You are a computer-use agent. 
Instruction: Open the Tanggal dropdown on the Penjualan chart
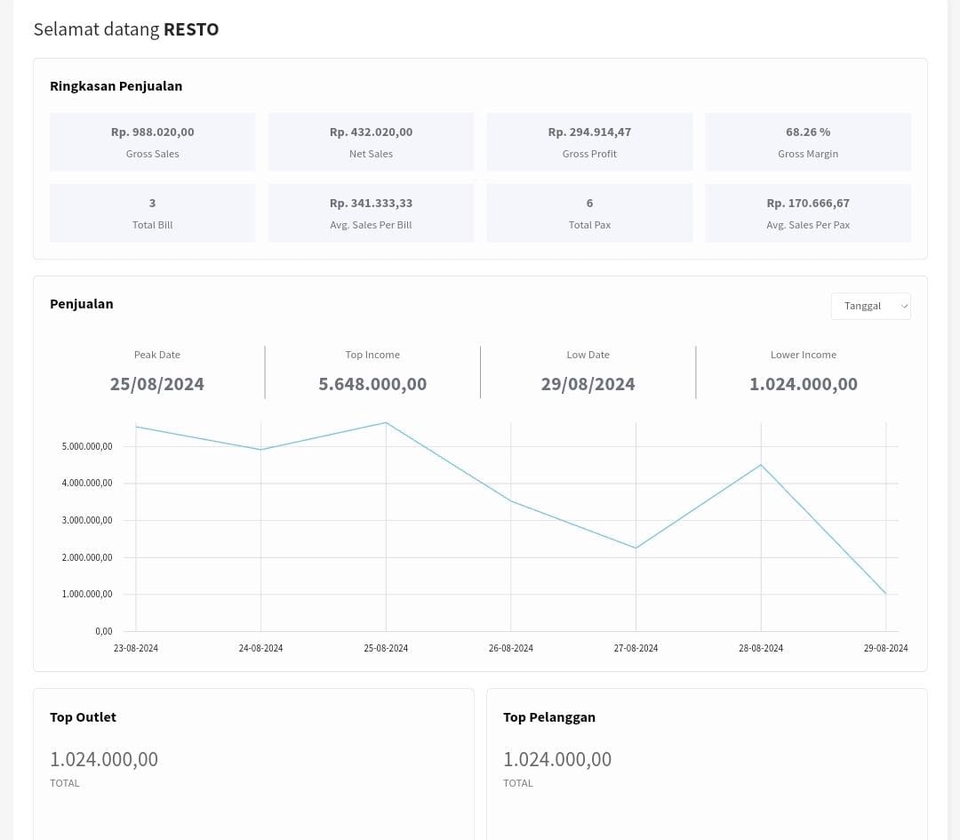pos(870,306)
